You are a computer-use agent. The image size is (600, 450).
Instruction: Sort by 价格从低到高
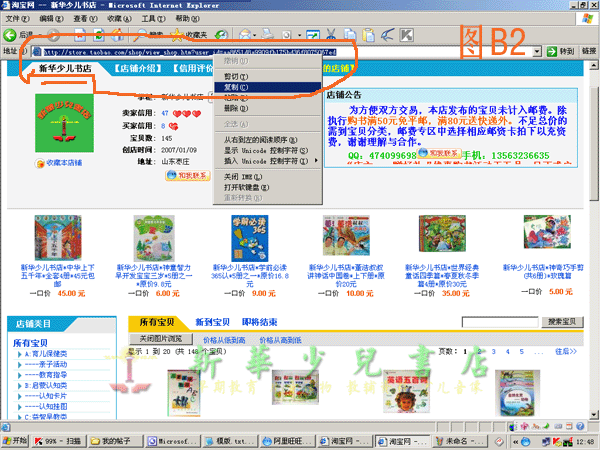click(x=224, y=340)
